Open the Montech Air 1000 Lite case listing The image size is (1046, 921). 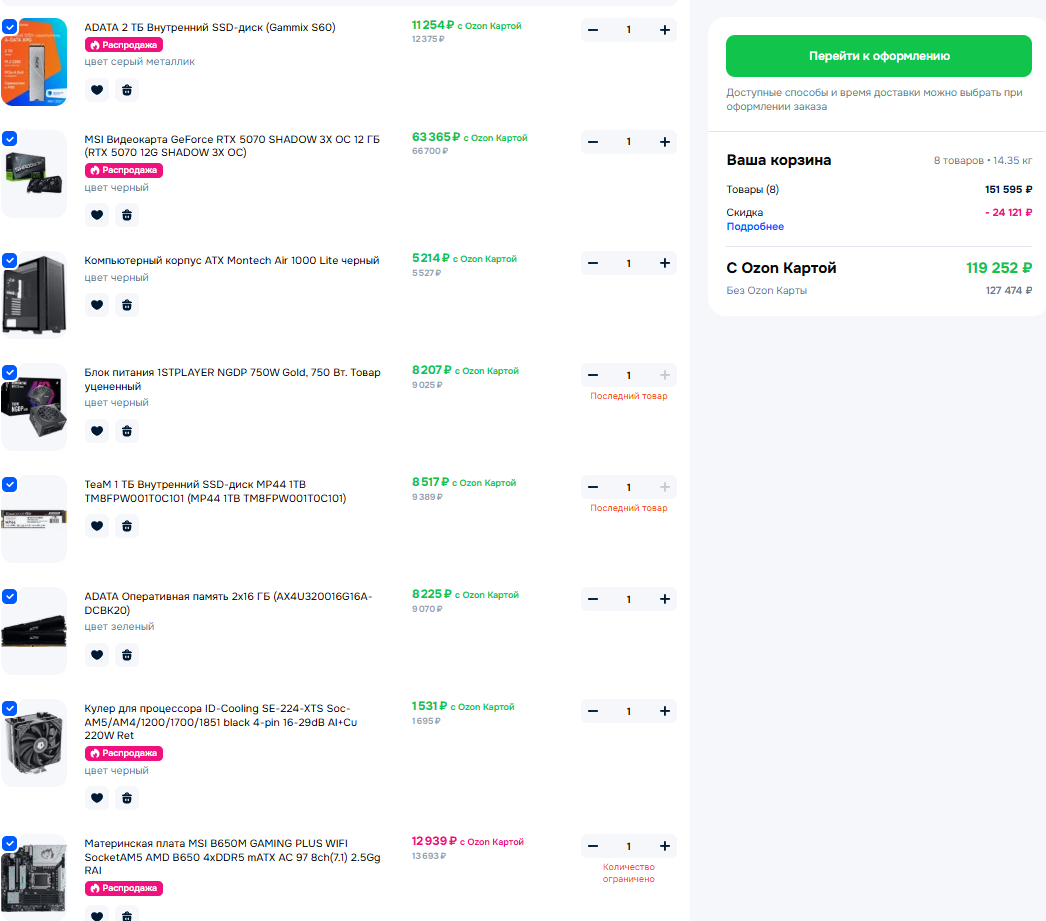click(231, 261)
